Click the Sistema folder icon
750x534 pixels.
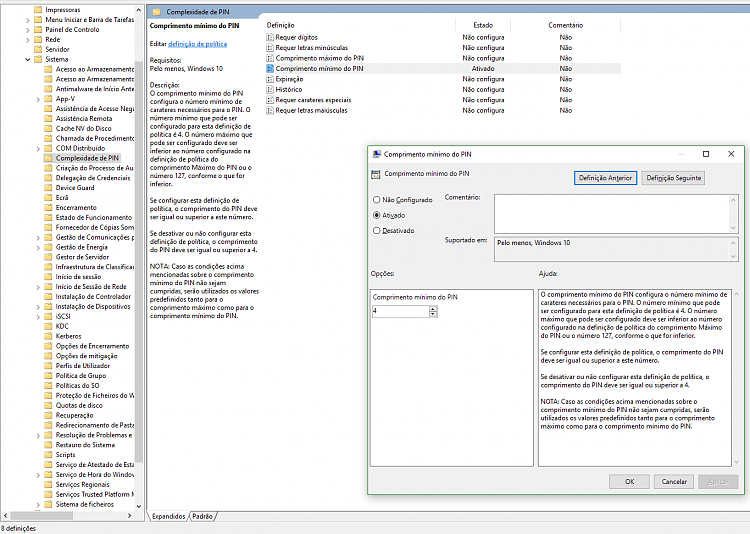(38, 59)
